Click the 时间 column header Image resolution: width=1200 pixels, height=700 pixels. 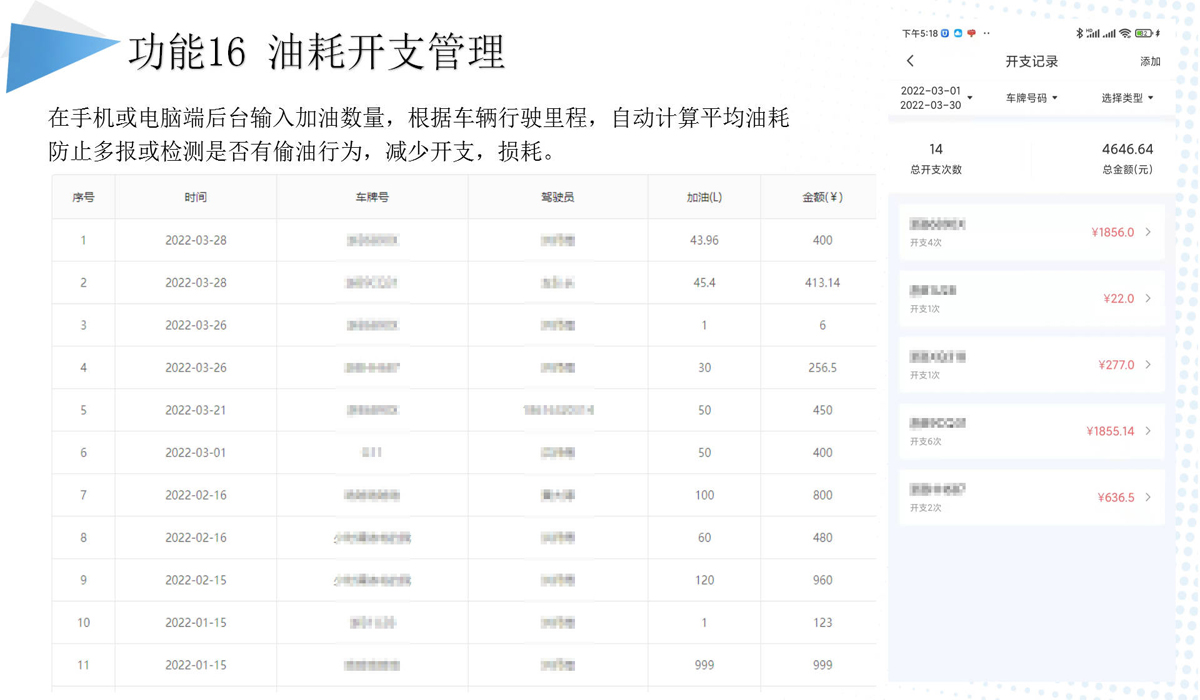[x=196, y=197]
